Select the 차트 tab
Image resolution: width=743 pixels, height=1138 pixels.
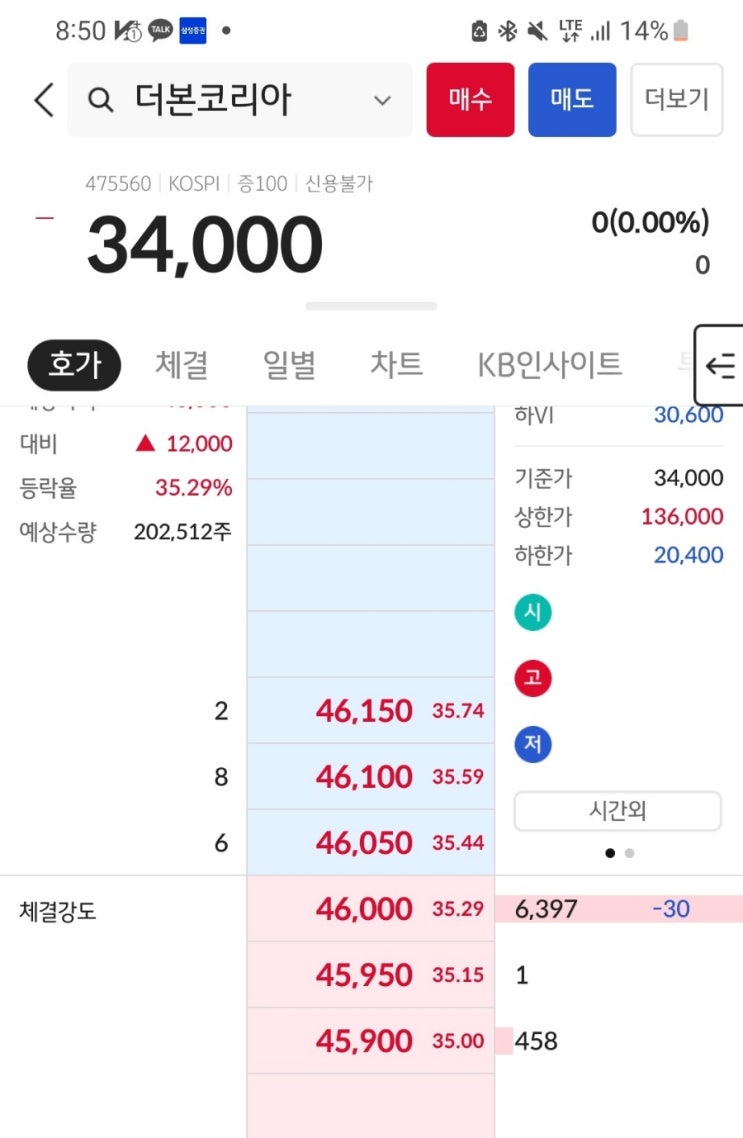[x=396, y=365]
